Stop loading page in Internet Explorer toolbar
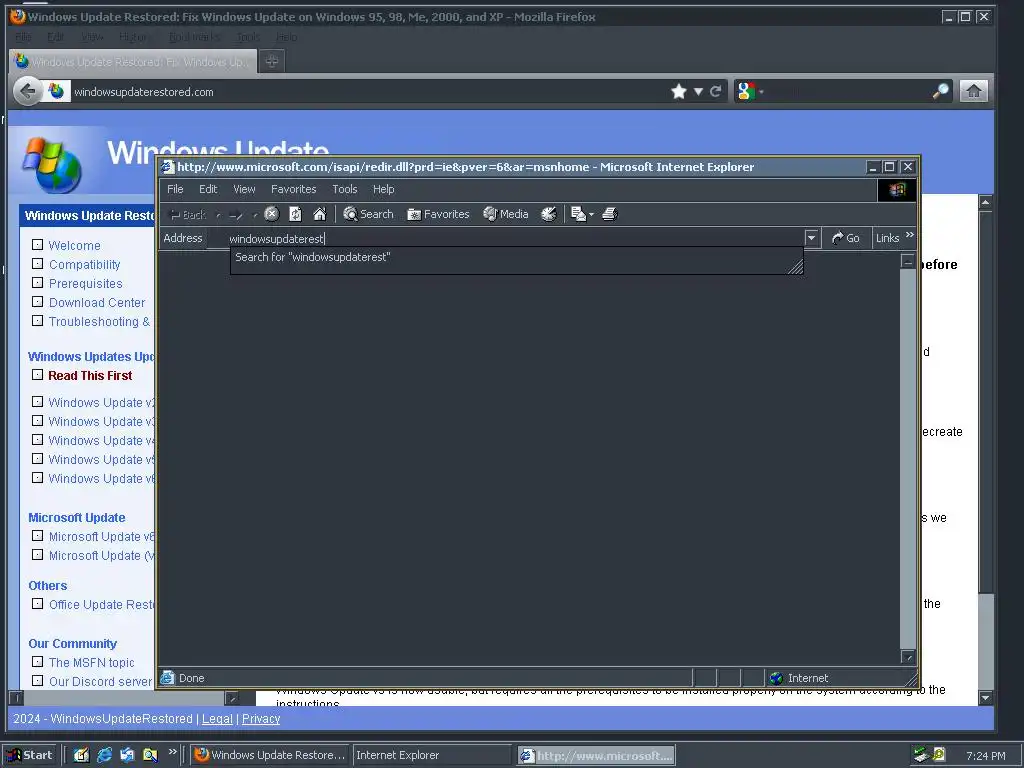This screenshot has width=1024, height=768. pyautogui.click(x=272, y=214)
